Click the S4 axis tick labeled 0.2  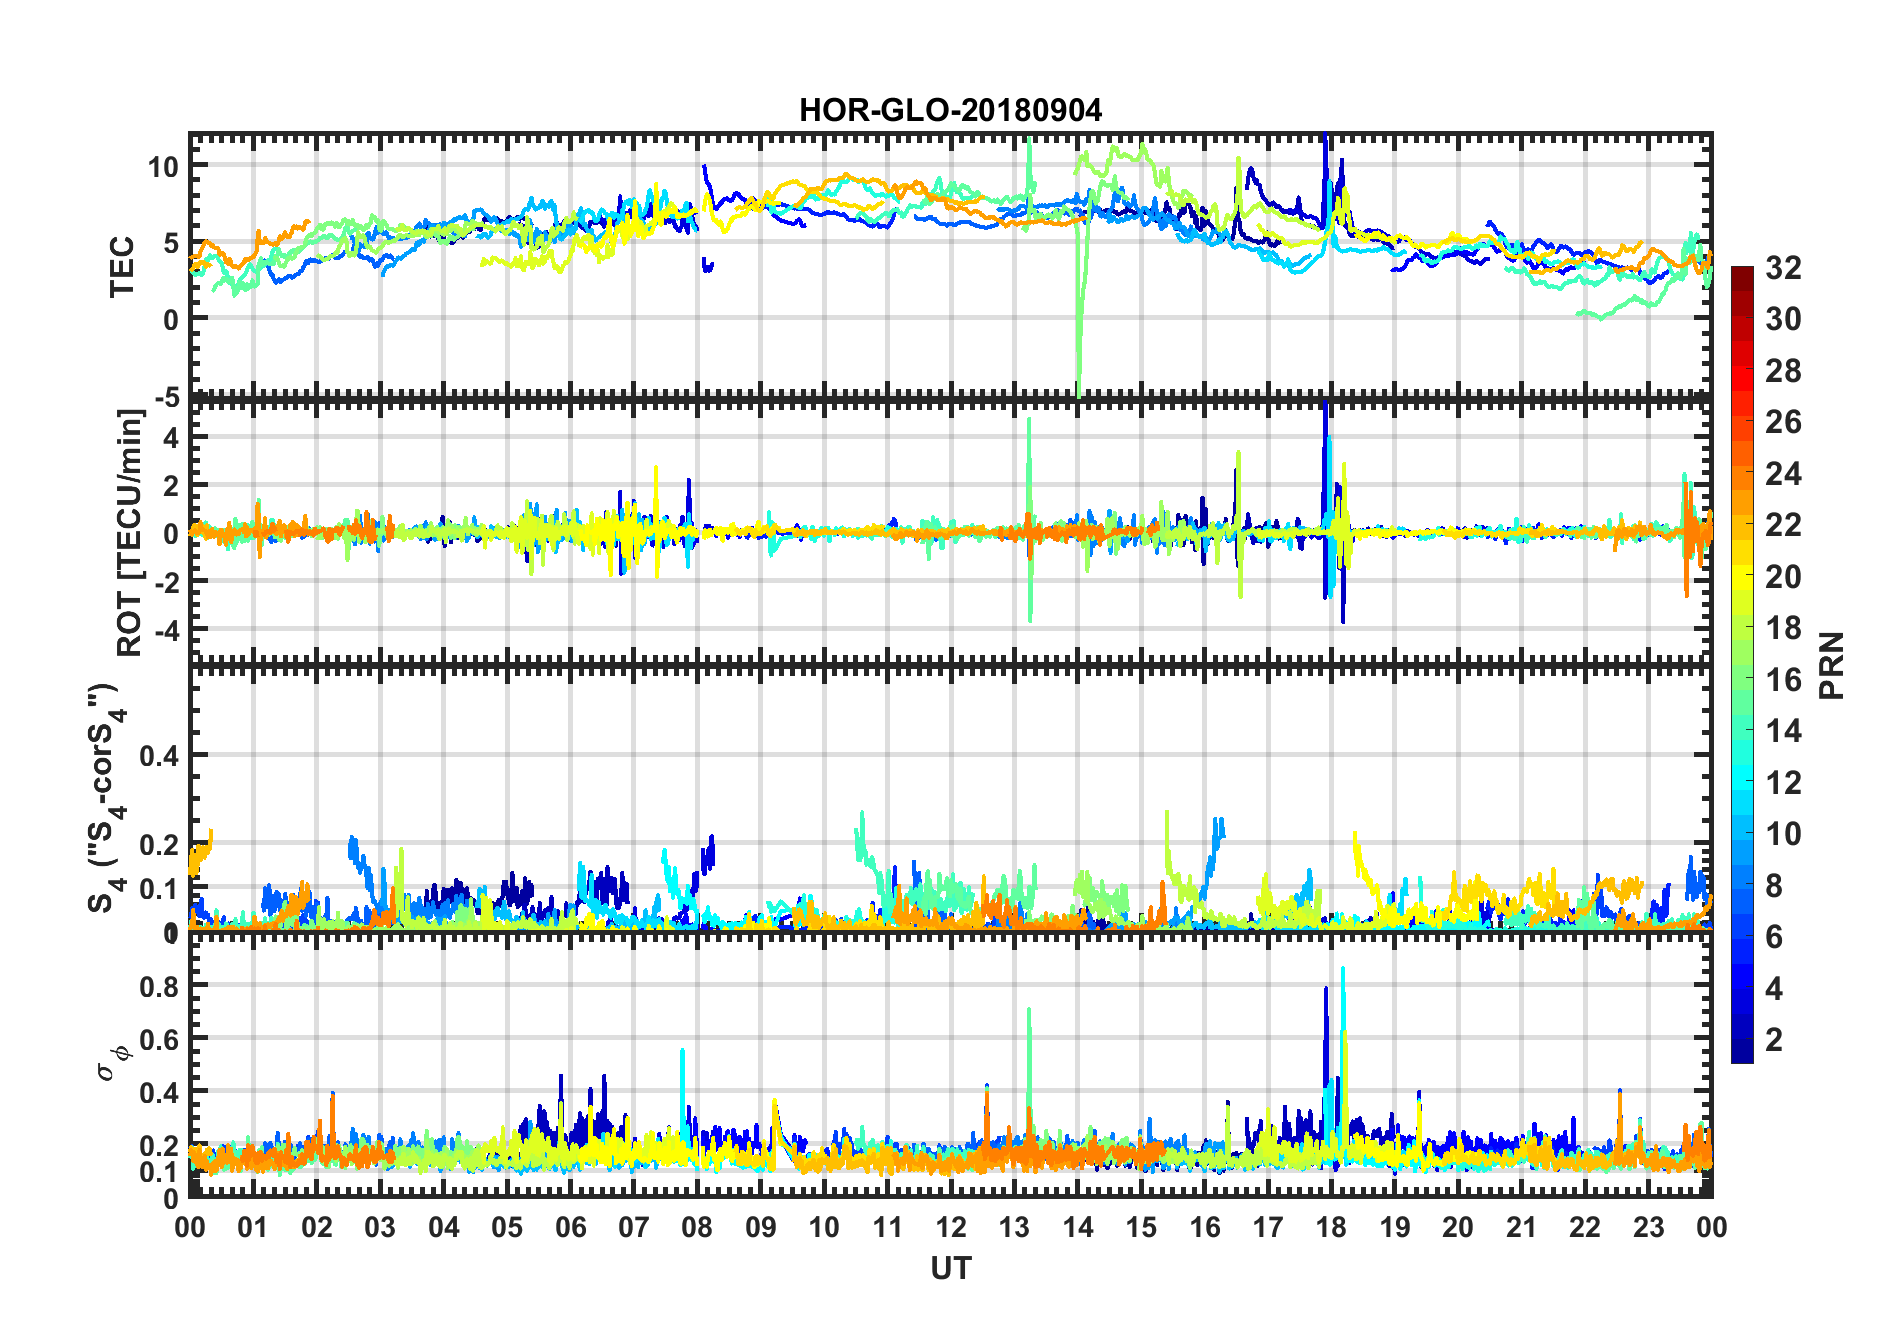(x=160, y=845)
